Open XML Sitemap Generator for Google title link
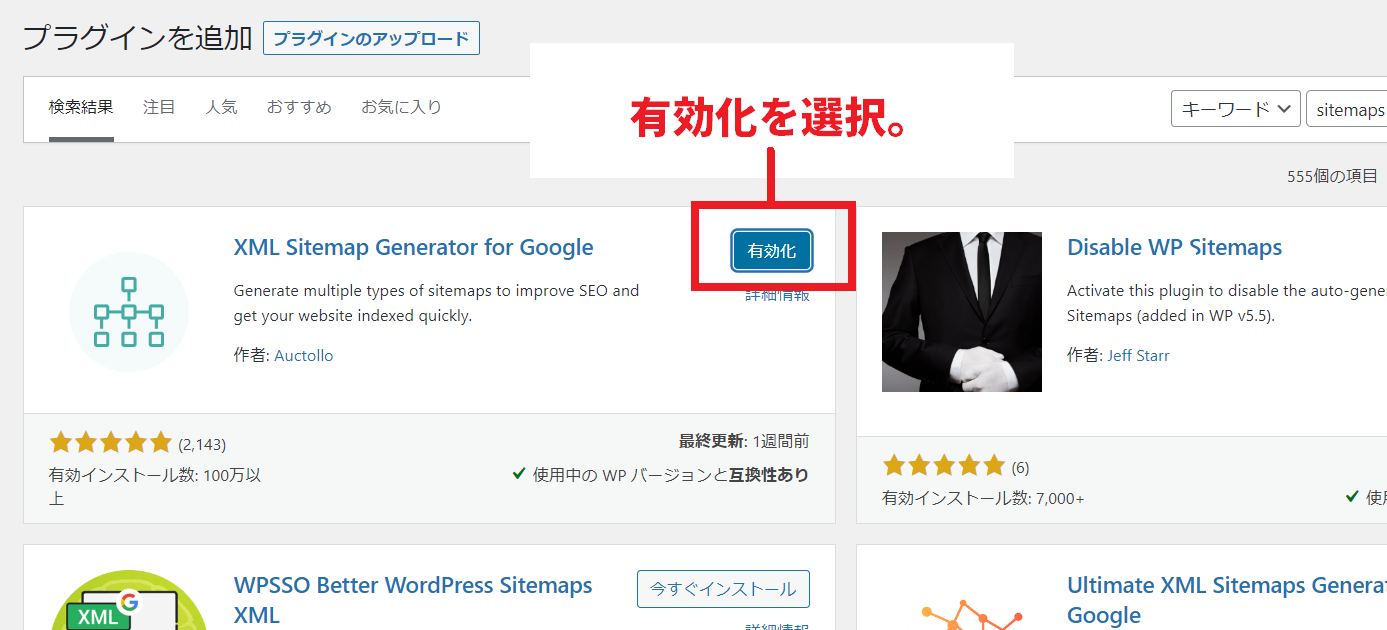Screen dimensions: 1387x630 click(x=413, y=247)
